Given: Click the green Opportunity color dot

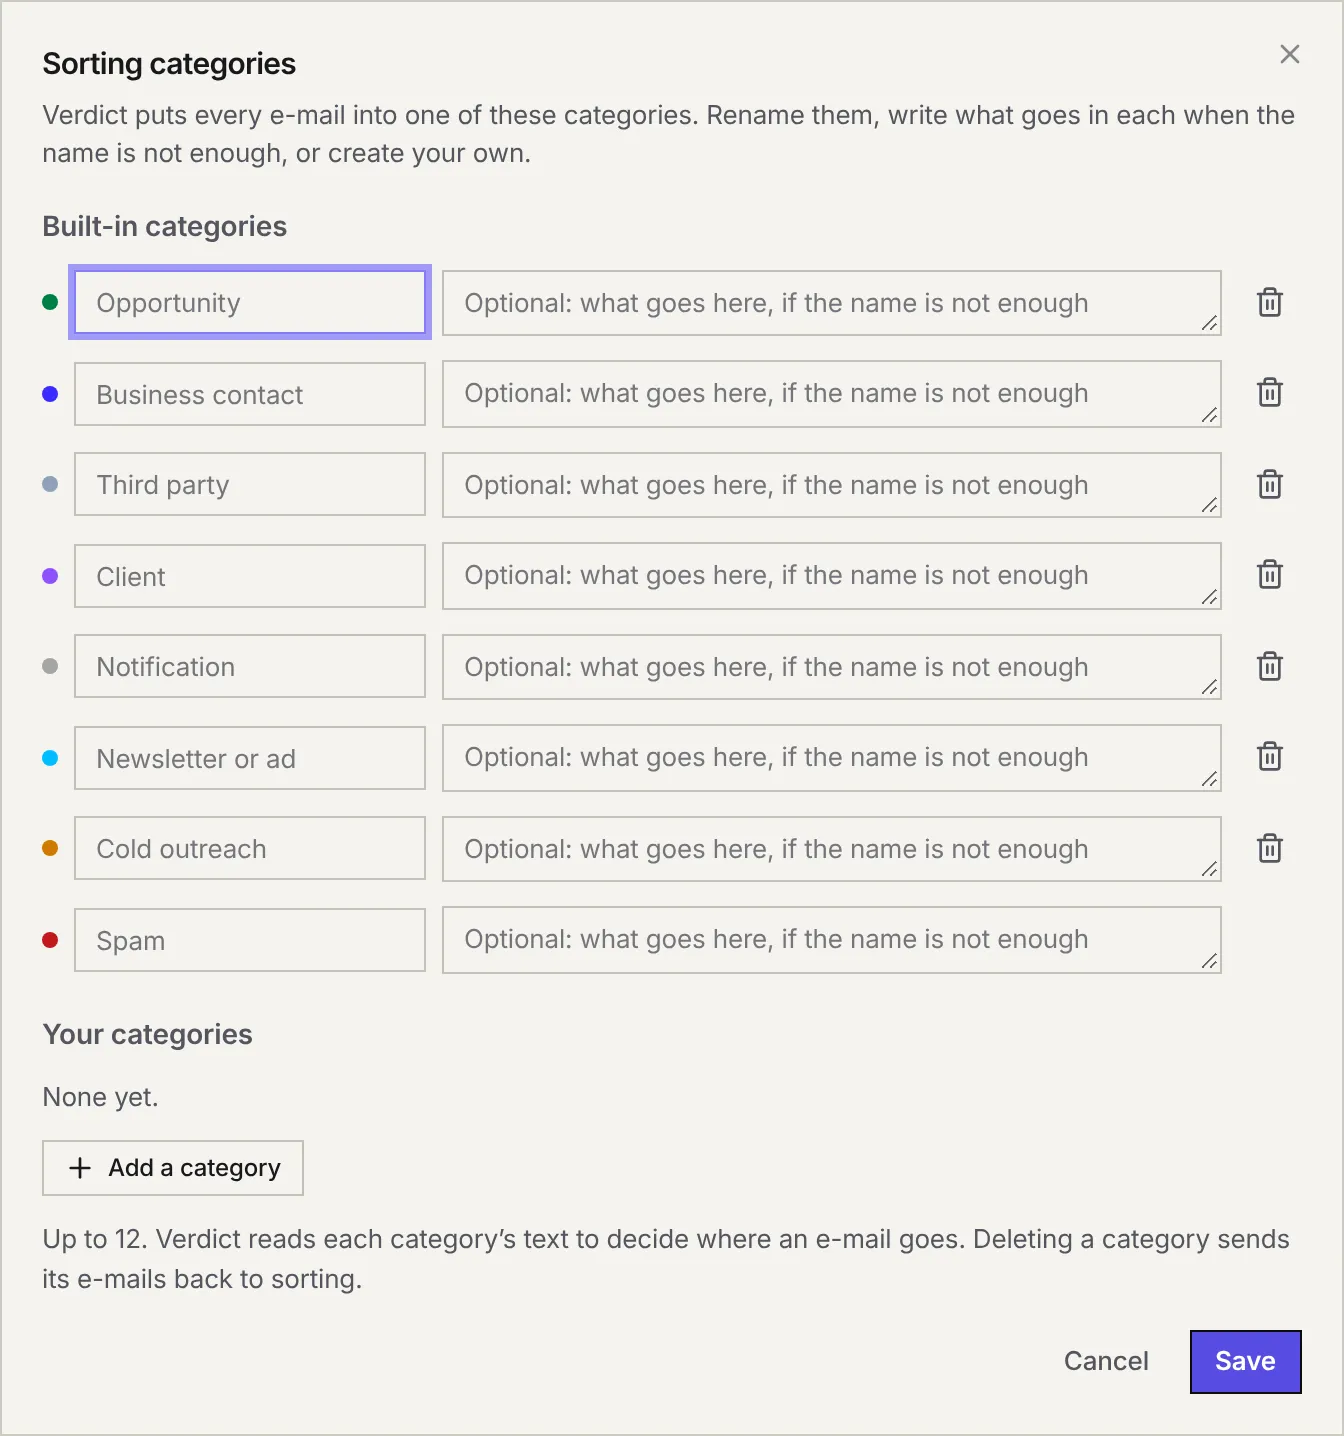Looking at the screenshot, I should 50,302.
